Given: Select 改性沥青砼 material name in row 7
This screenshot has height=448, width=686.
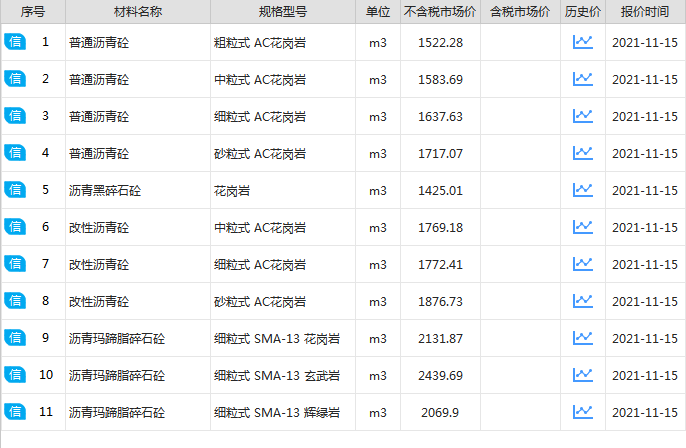Looking at the screenshot, I should (x=99, y=265).
